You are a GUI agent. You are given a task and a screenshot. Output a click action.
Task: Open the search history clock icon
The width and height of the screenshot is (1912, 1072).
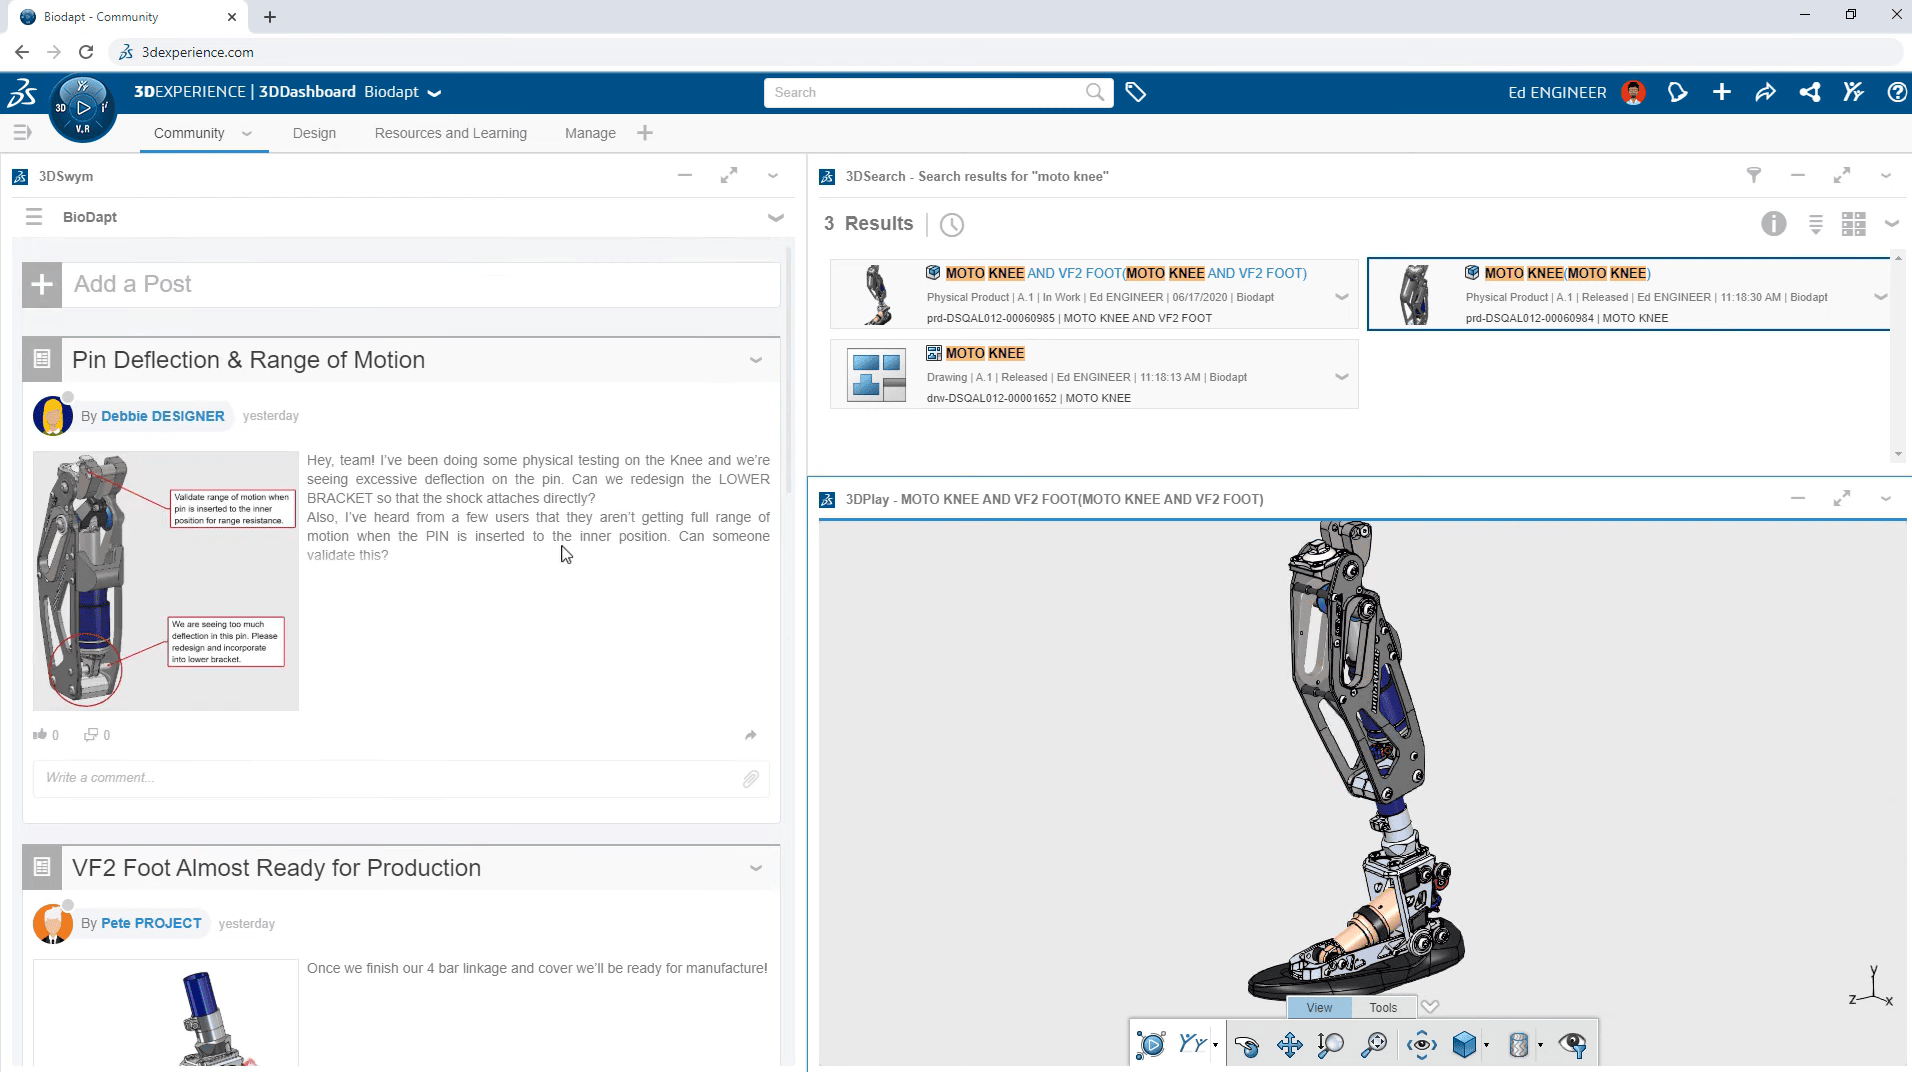[952, 225]
